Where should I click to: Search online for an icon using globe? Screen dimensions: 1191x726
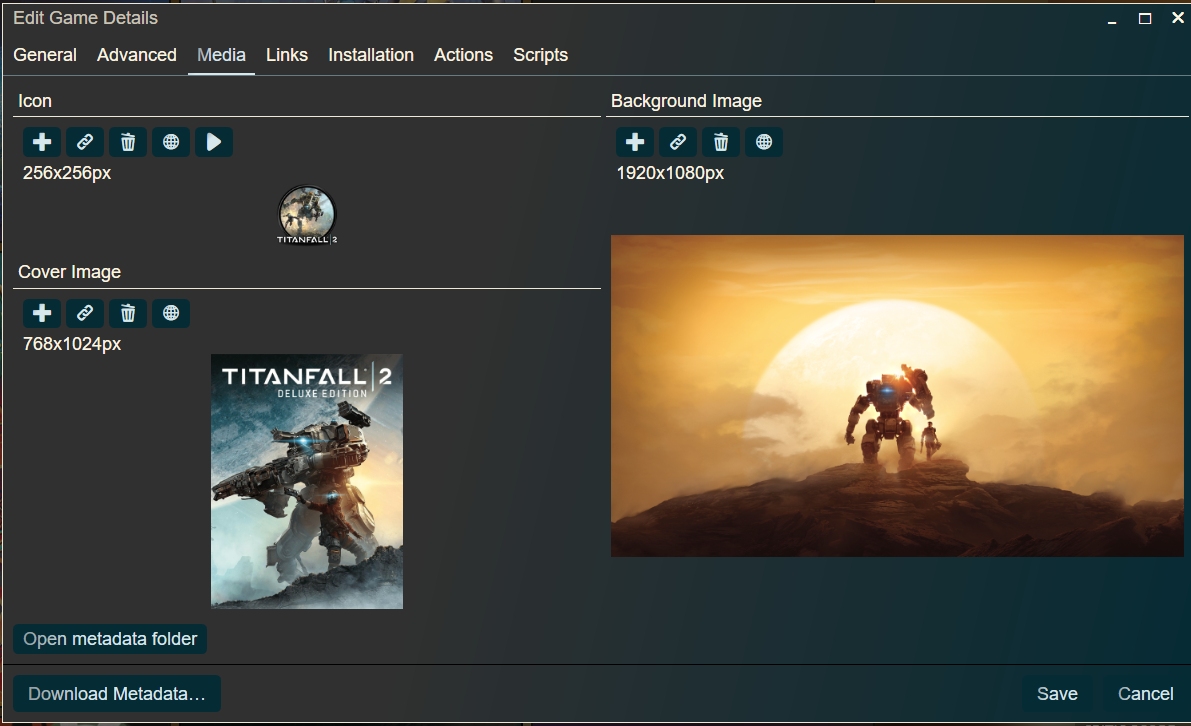pyautogui.click(x=170, y=142)
